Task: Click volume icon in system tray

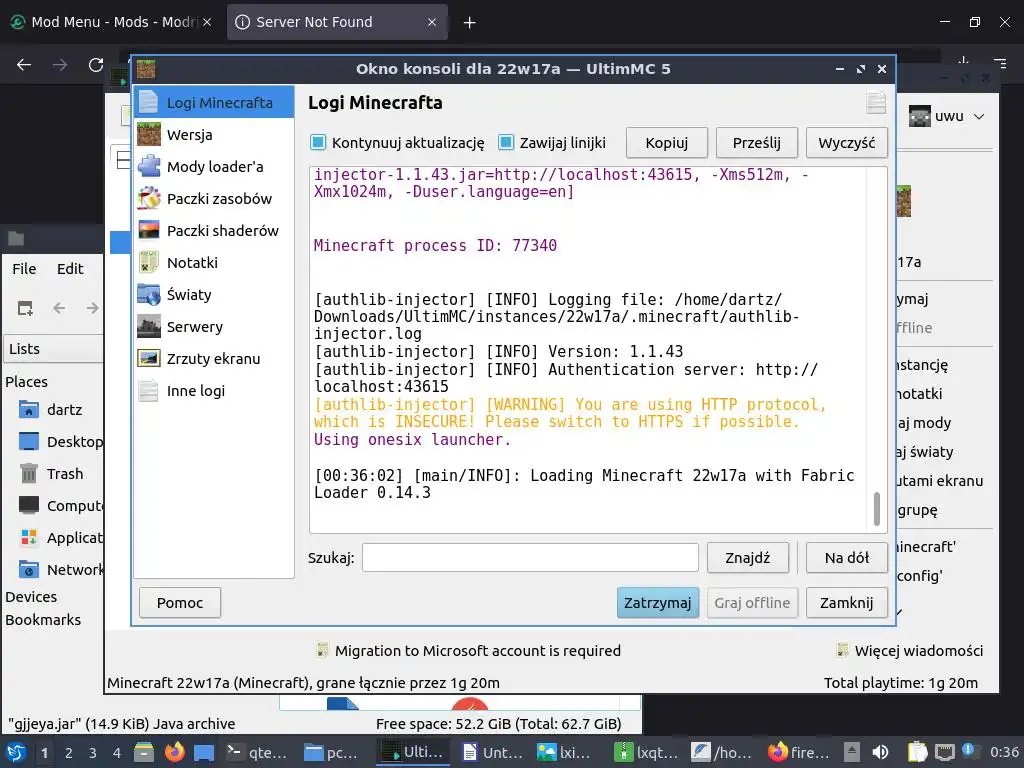Action: point(880,752)
